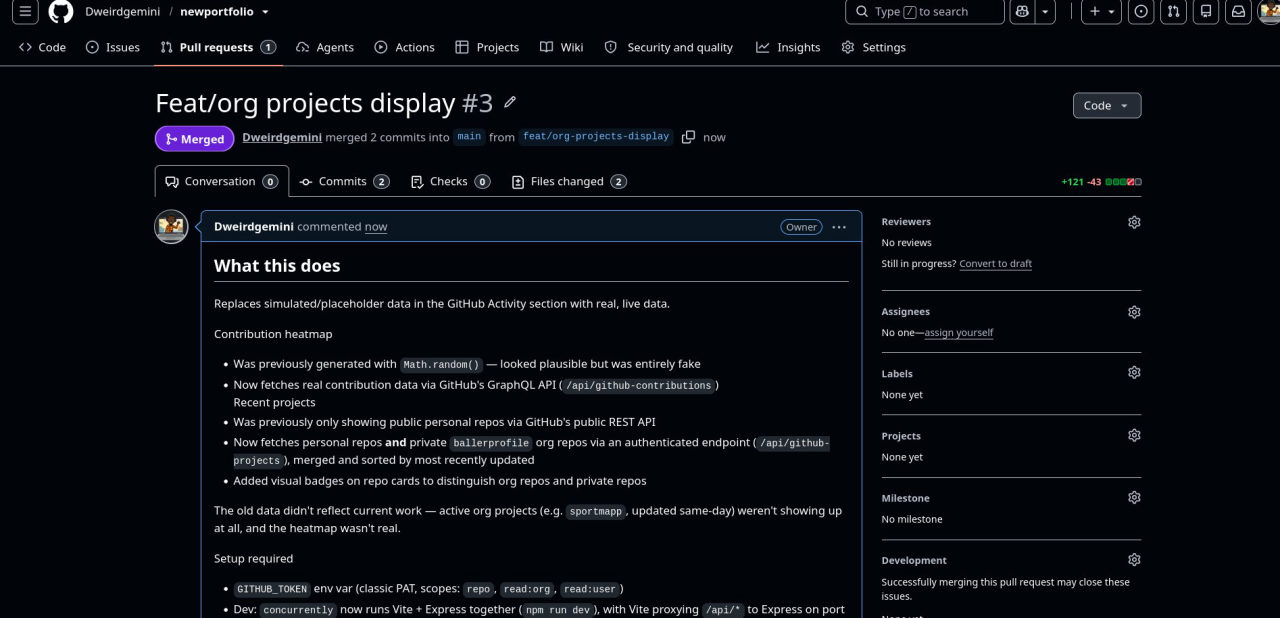Click the 'No milestone' text
This screenshot has height=618, width=1280.
(911, 519)
